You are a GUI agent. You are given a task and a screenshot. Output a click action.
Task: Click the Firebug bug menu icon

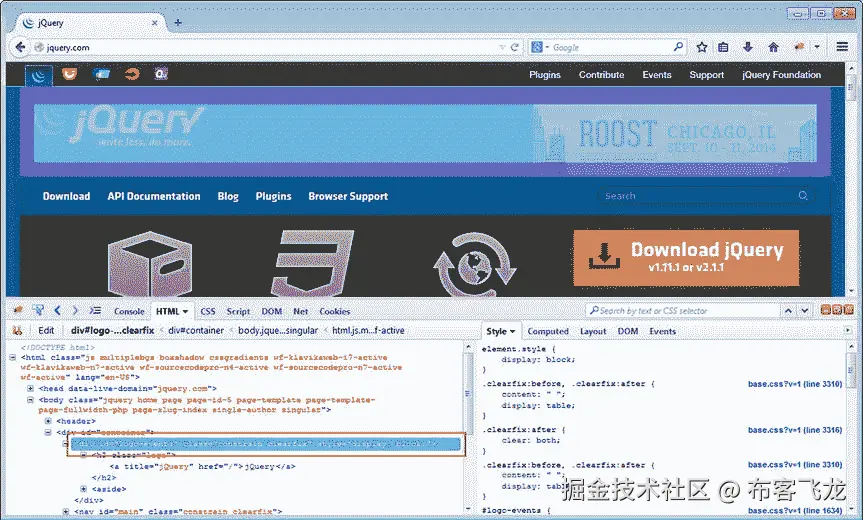coord(18,310)
